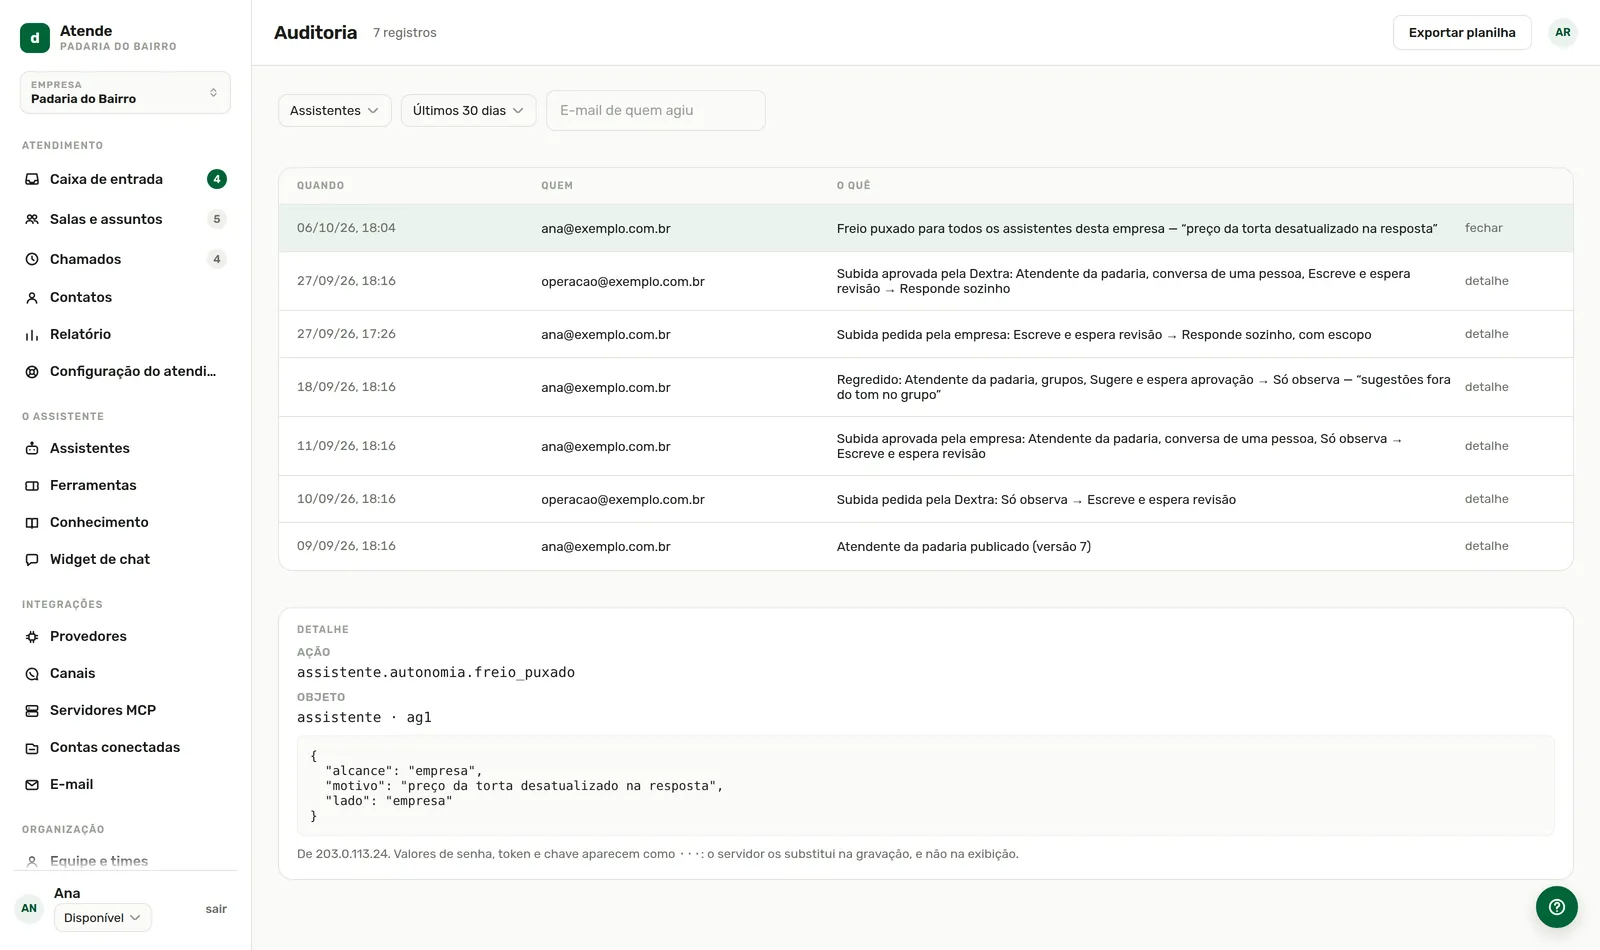Click the Contatos person icon
Viewport: 1600px width, 950px height.
point(32,297)
